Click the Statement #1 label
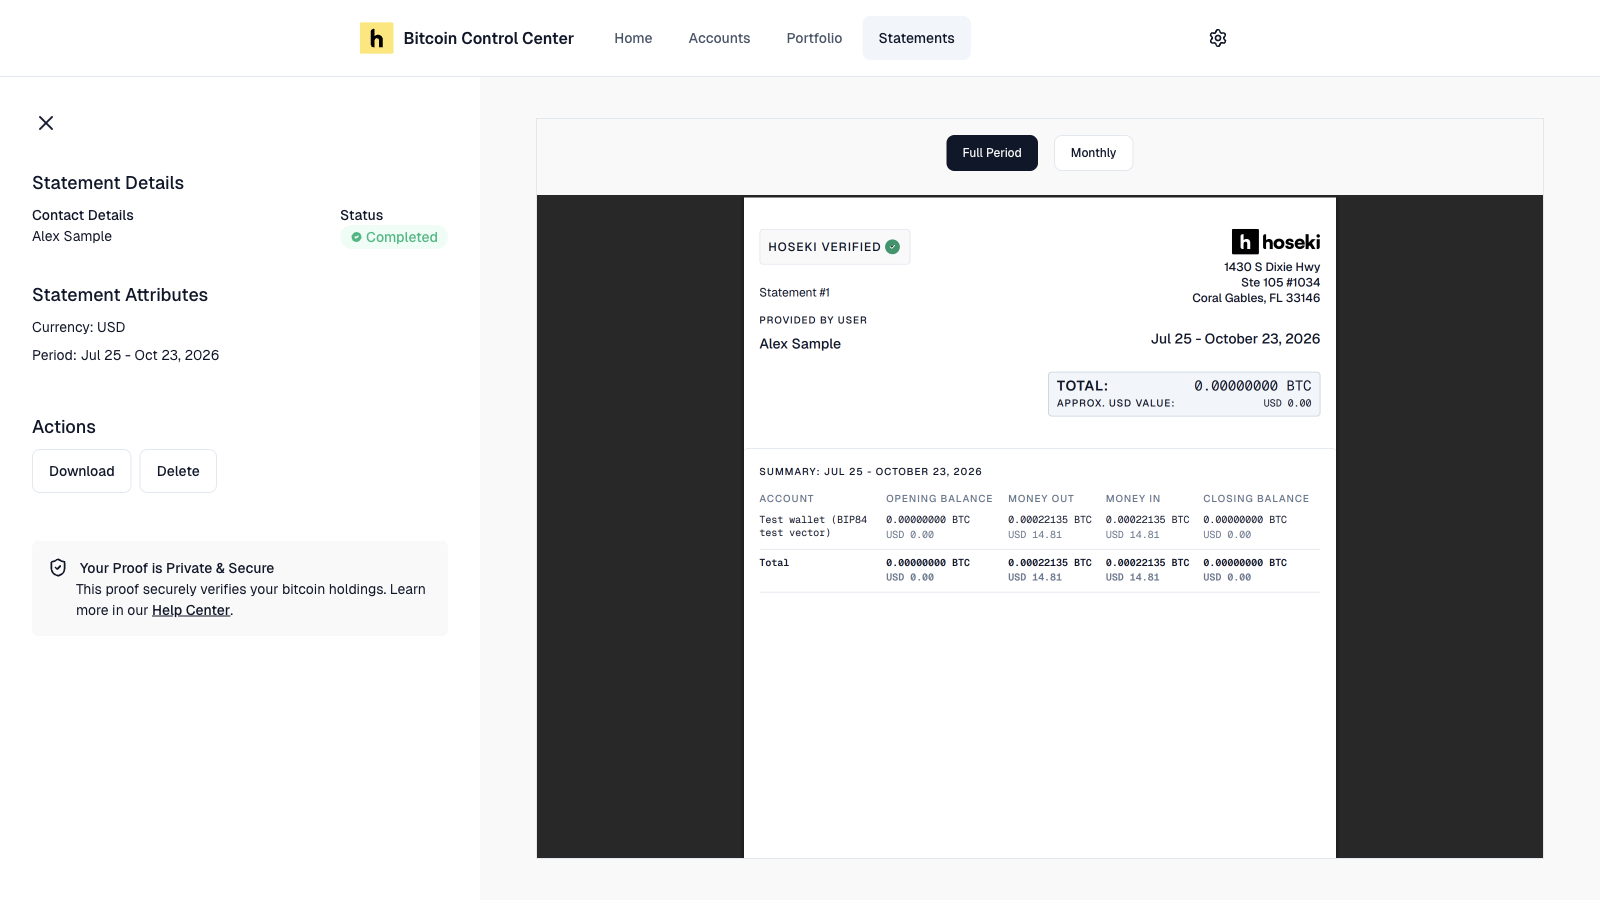Screen dimensions: 1600x900 click(x=794, y=293)
